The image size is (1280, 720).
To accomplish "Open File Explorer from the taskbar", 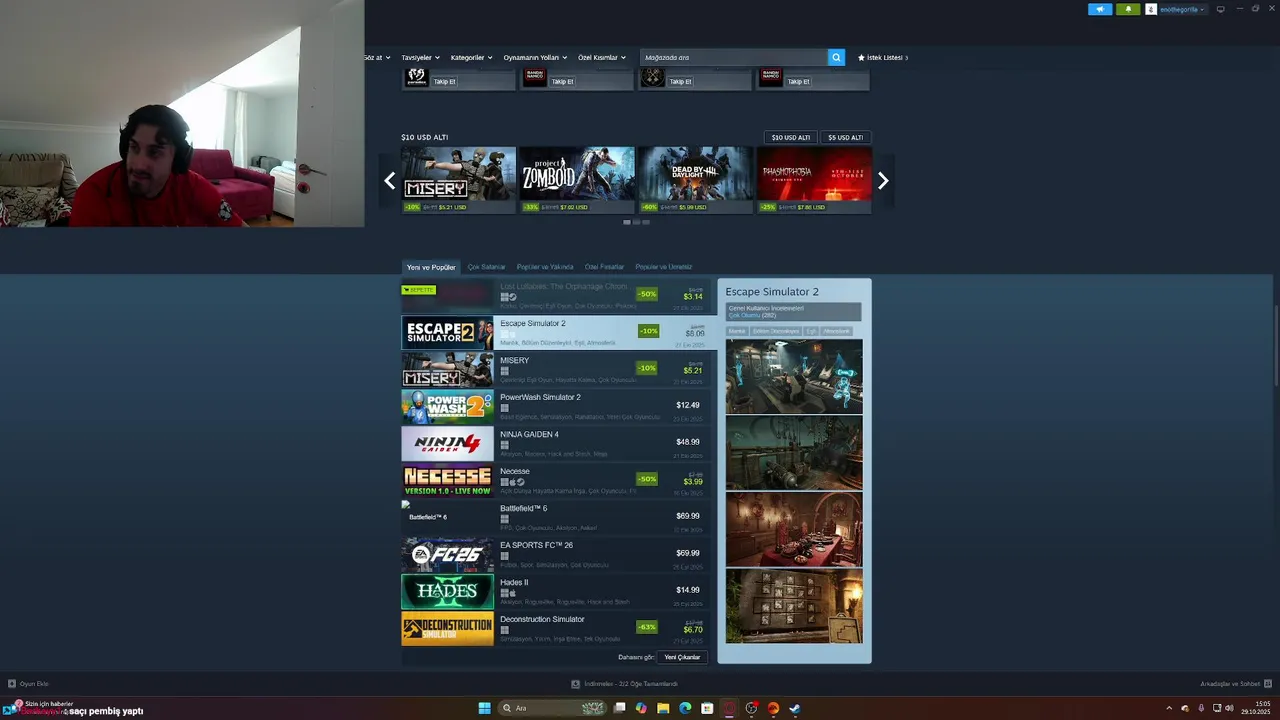I will click(663, 708).
